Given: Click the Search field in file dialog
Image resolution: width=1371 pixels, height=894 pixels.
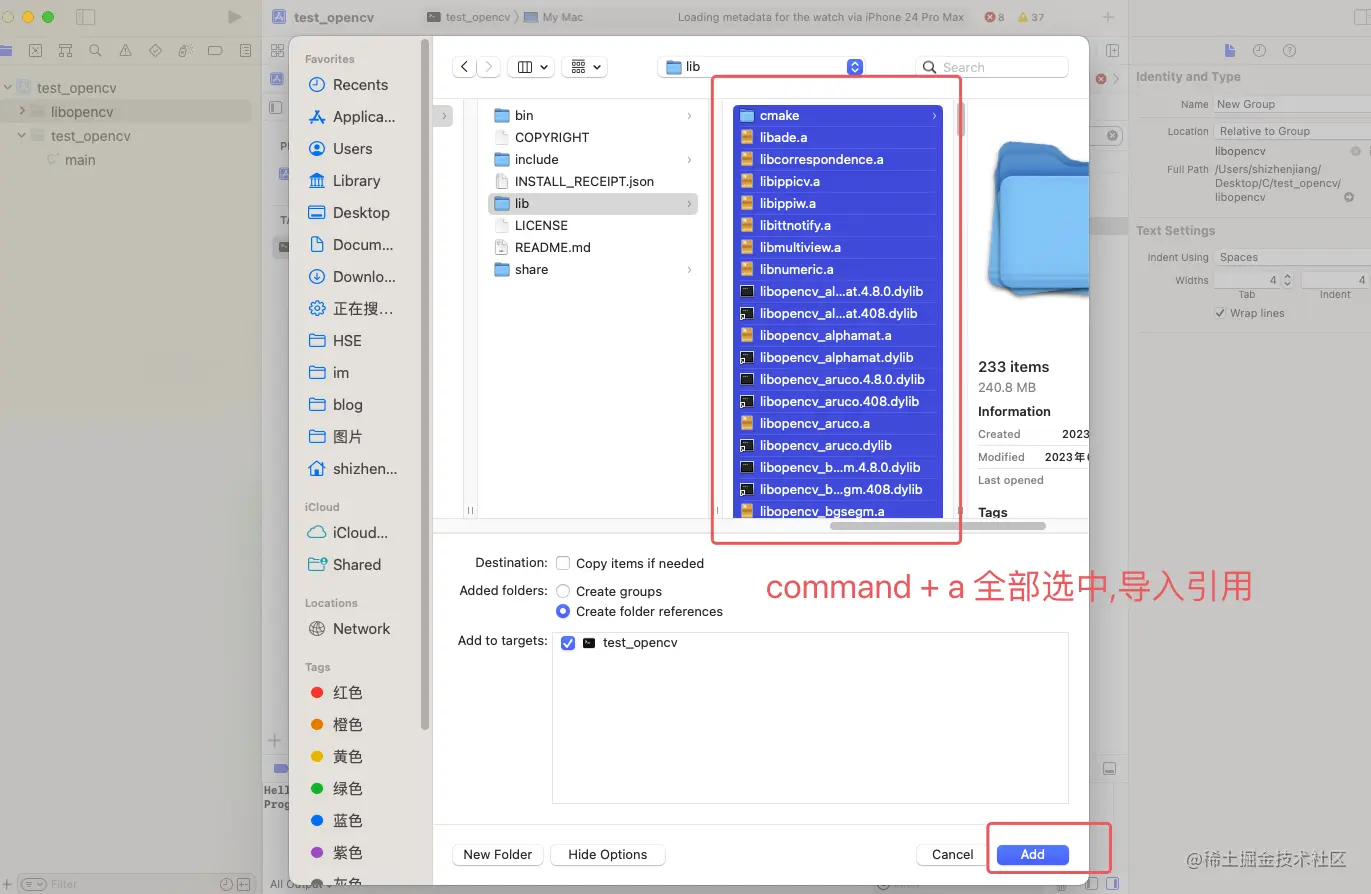Looking at the screenshot, I should [992, 67].
